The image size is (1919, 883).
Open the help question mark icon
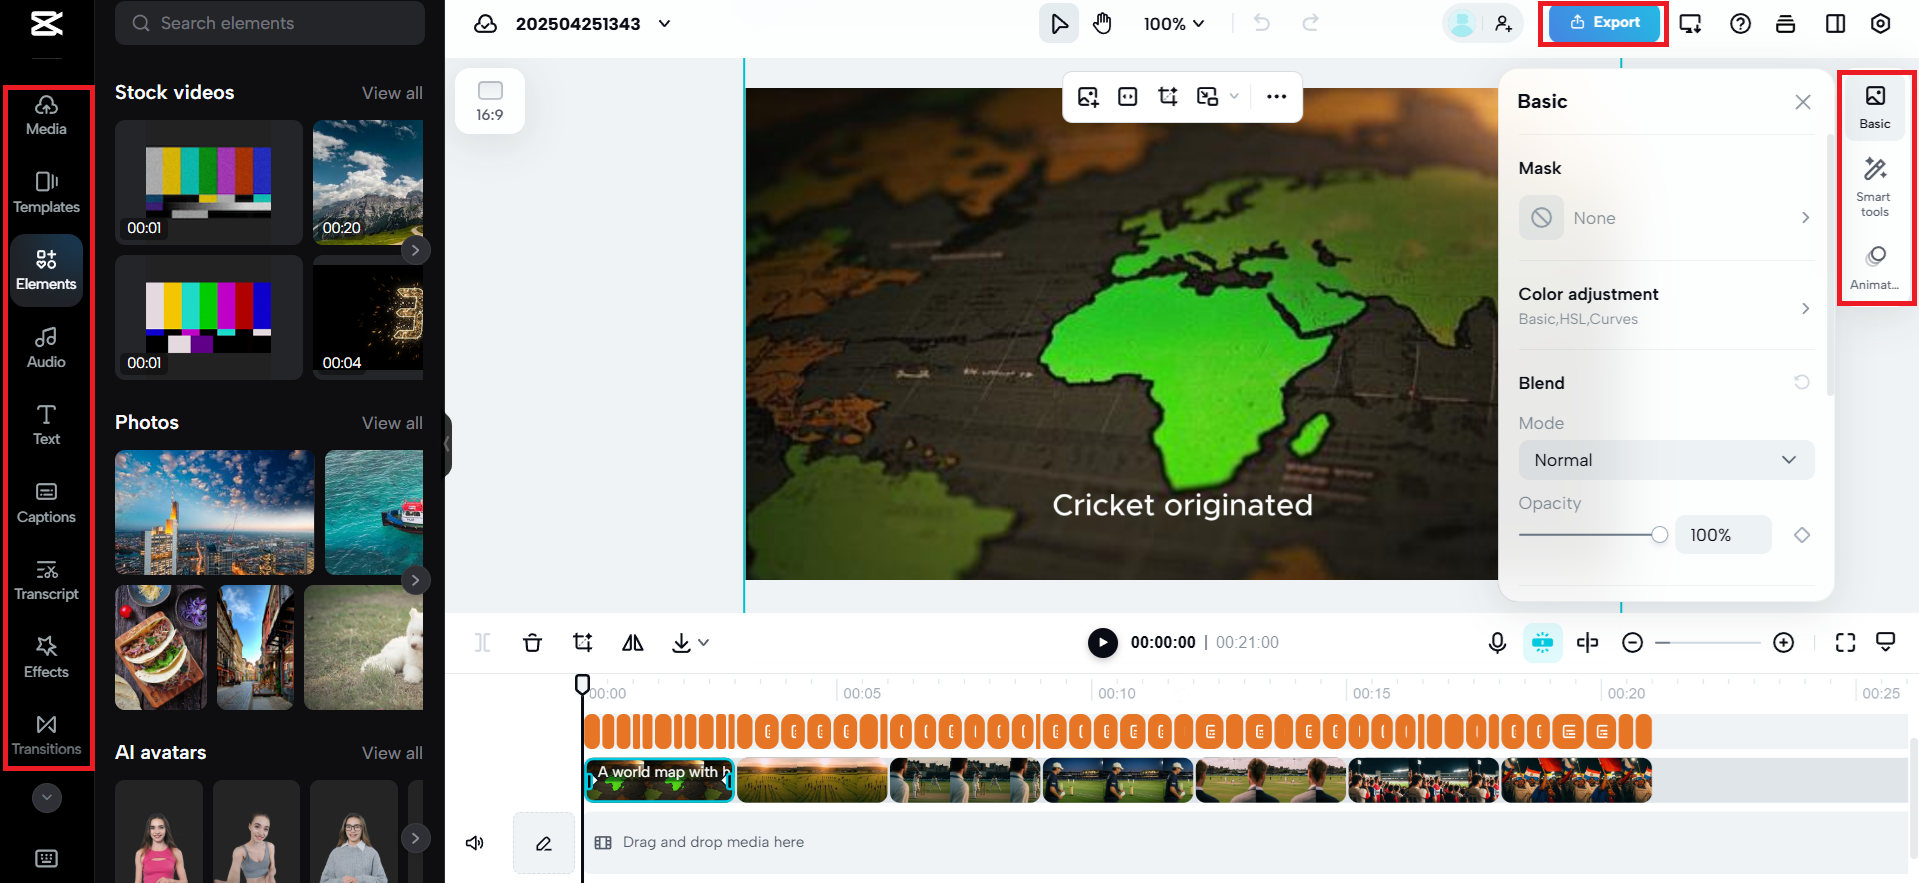click(1740, 23)
